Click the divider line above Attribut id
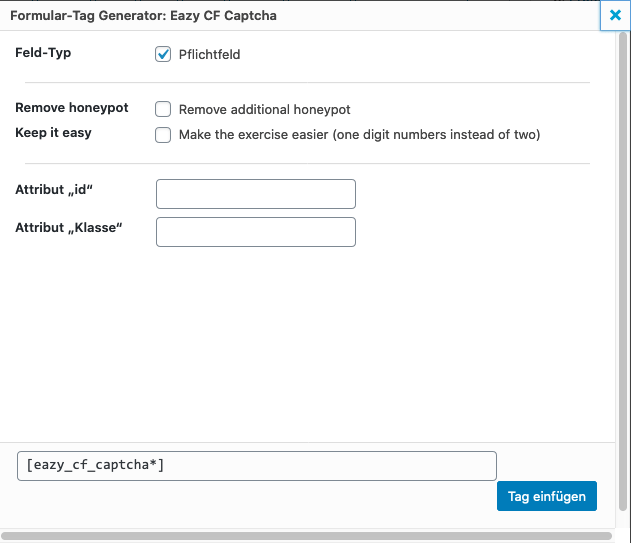This screenshot has width=631, height=543. (307, 163)
